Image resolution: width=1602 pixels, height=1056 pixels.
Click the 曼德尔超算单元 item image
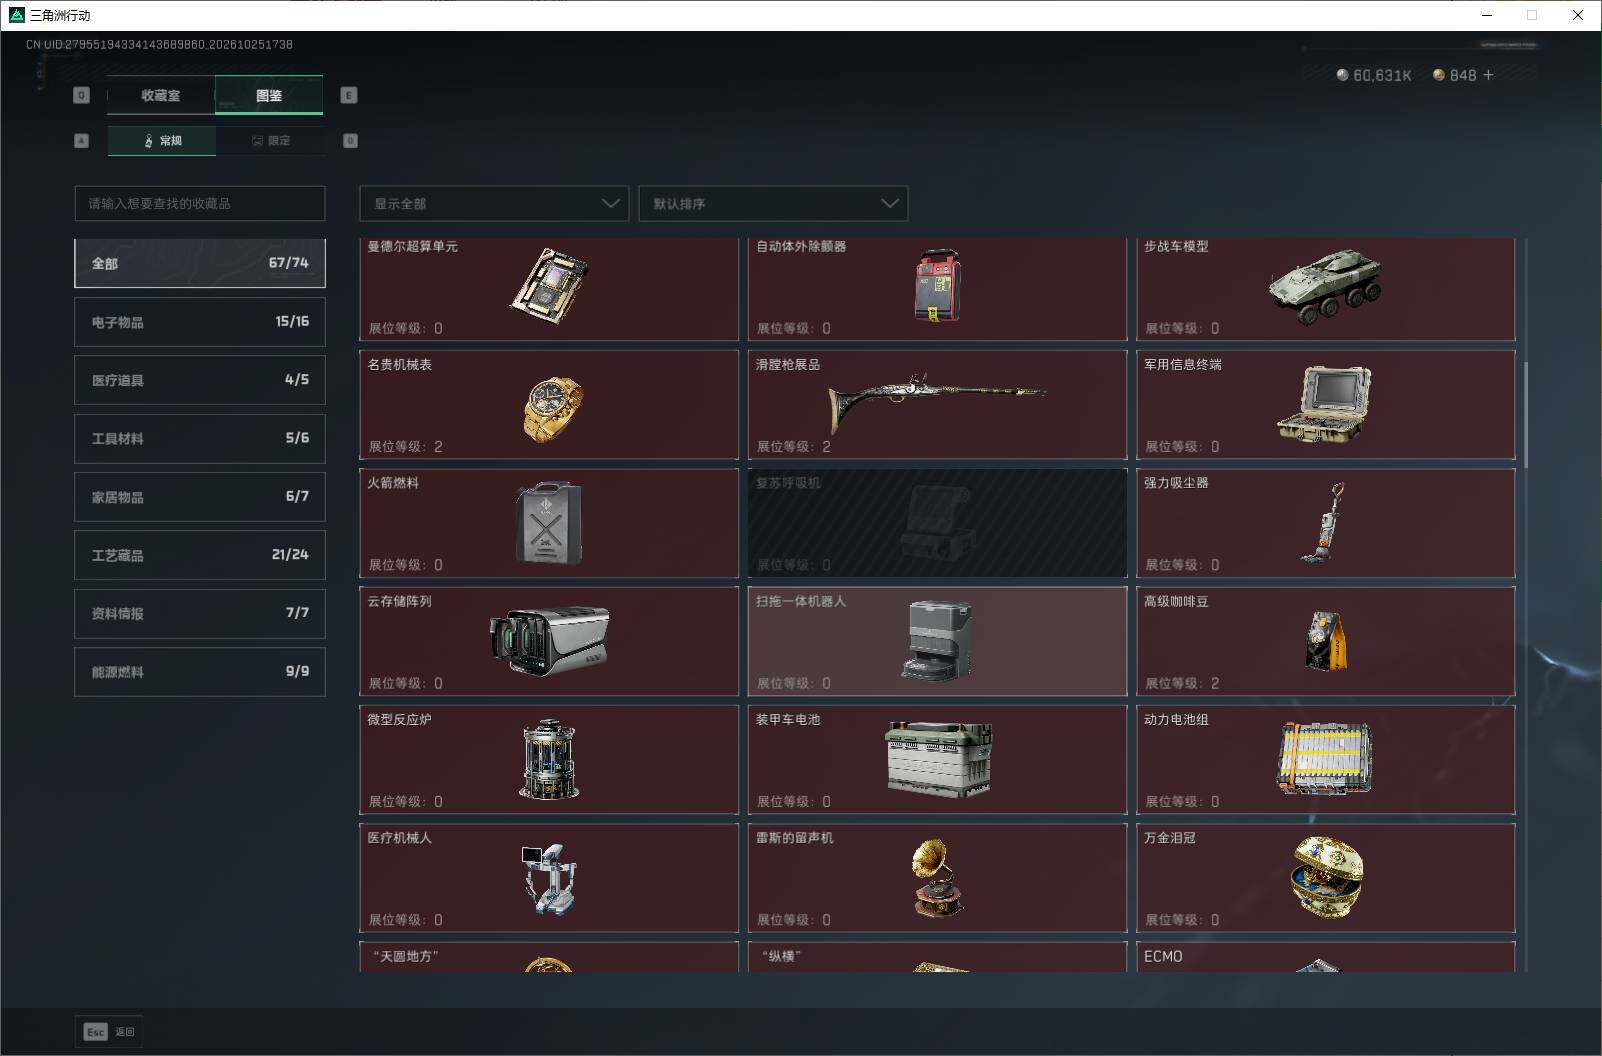point(549,284)
